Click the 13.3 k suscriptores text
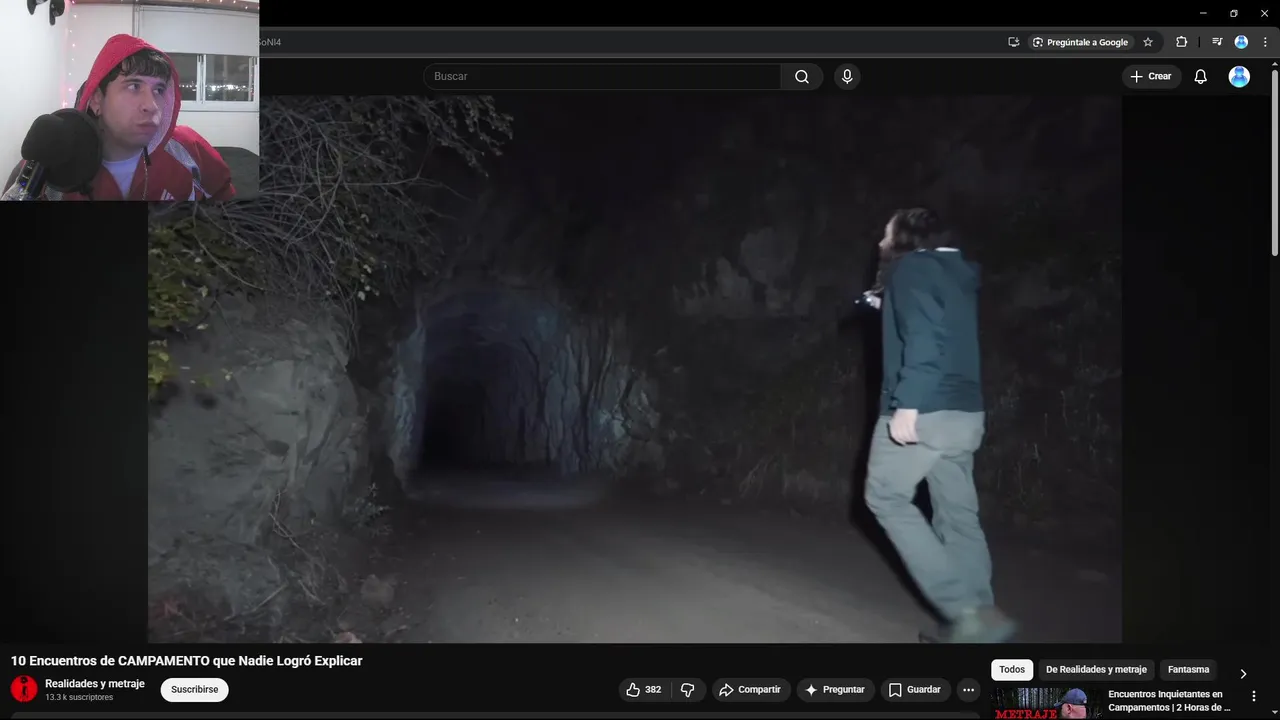The width and height of the screenshot is (1280, 720). coord(79,698)
